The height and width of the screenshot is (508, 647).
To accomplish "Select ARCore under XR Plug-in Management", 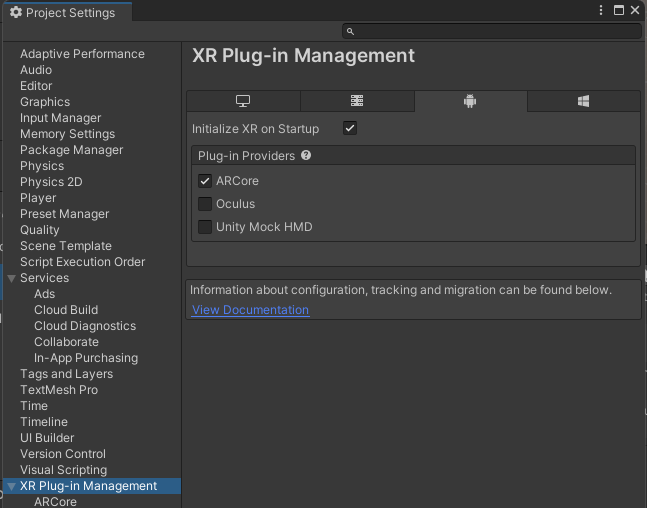I will (x=55, y=502).
